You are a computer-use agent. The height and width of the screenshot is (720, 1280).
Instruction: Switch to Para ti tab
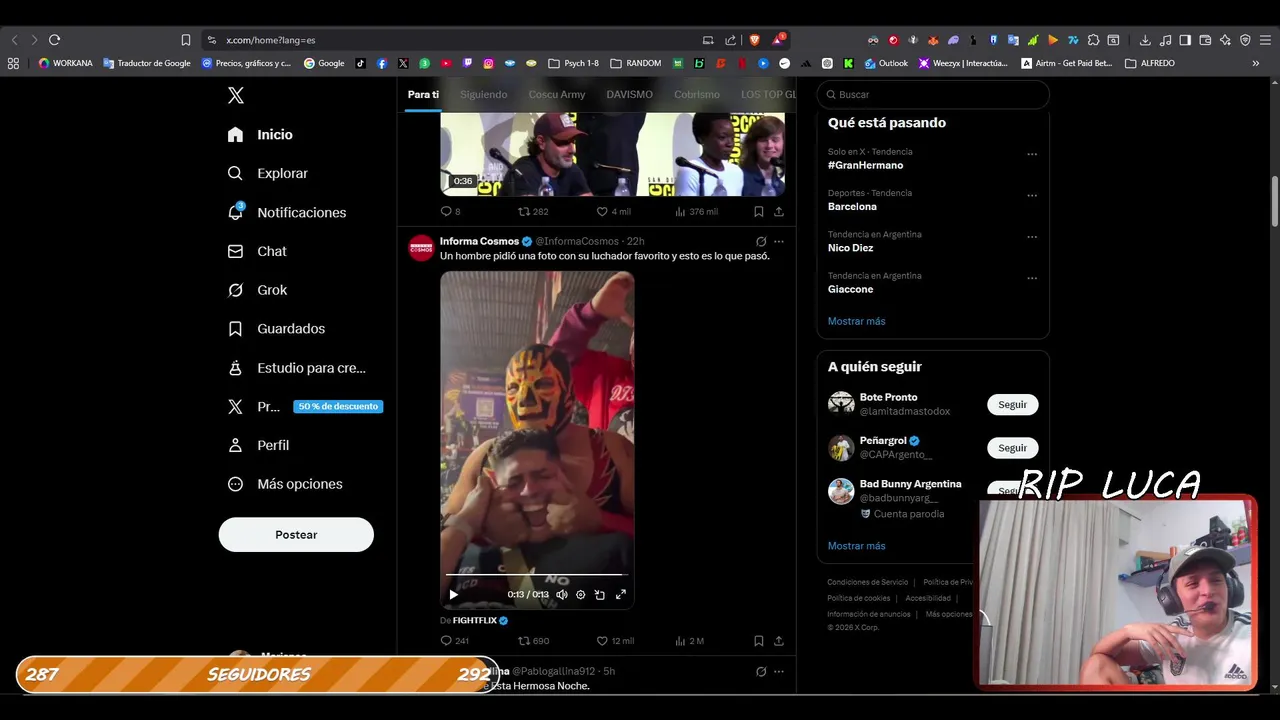coord(423,94)
